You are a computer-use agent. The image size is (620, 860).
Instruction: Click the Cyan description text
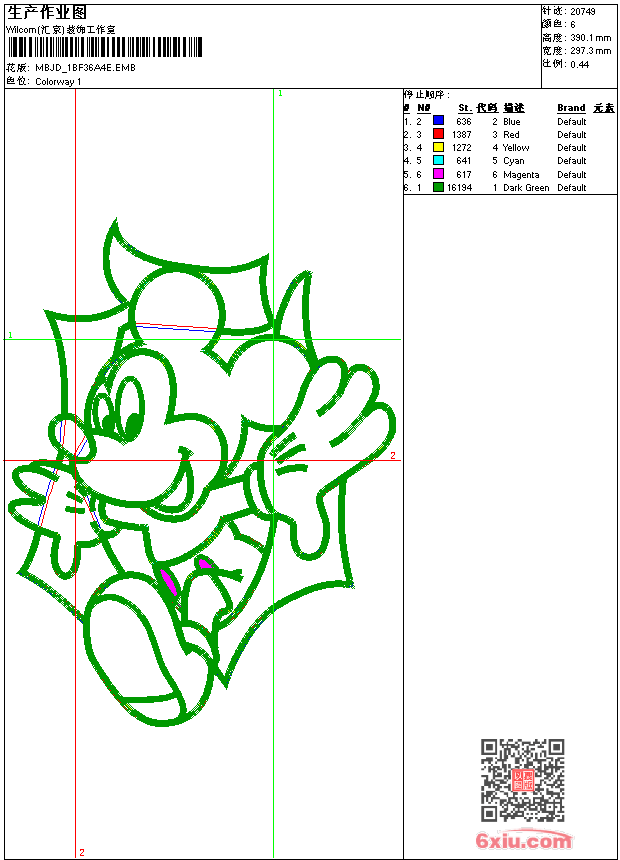[x=514, y=161]
